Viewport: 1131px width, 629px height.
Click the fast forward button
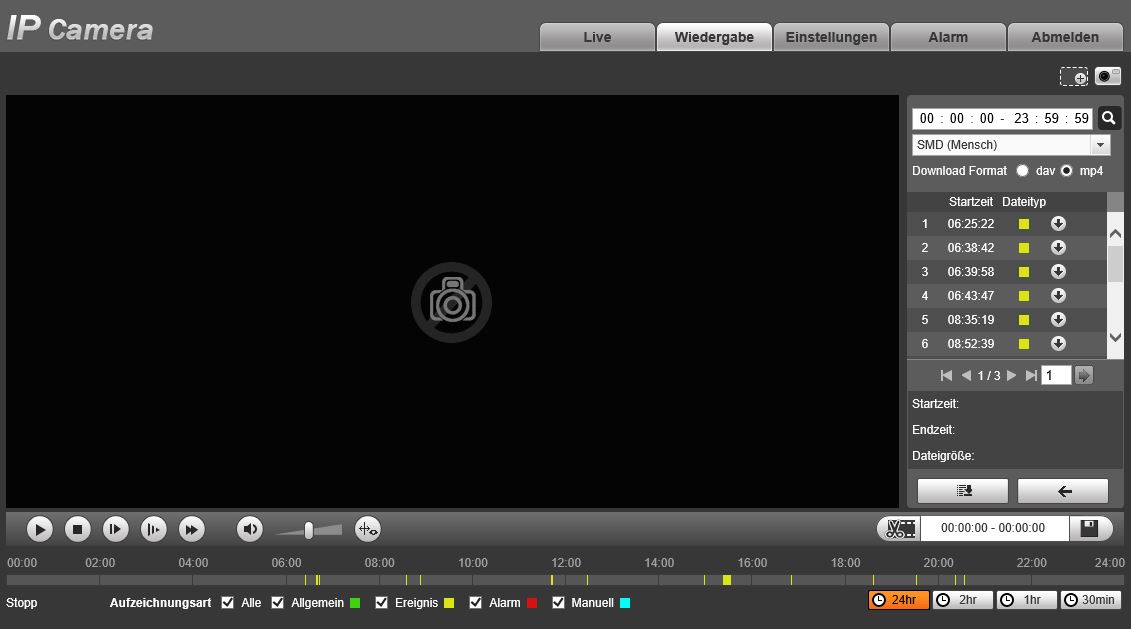point(191,529)
